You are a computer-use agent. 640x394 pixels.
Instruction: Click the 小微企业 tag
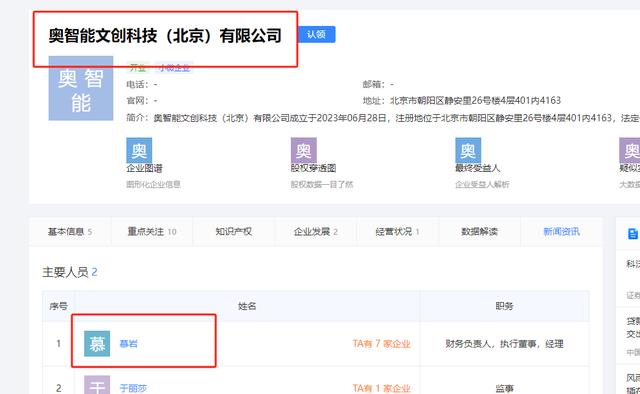[x=174, y=67]
